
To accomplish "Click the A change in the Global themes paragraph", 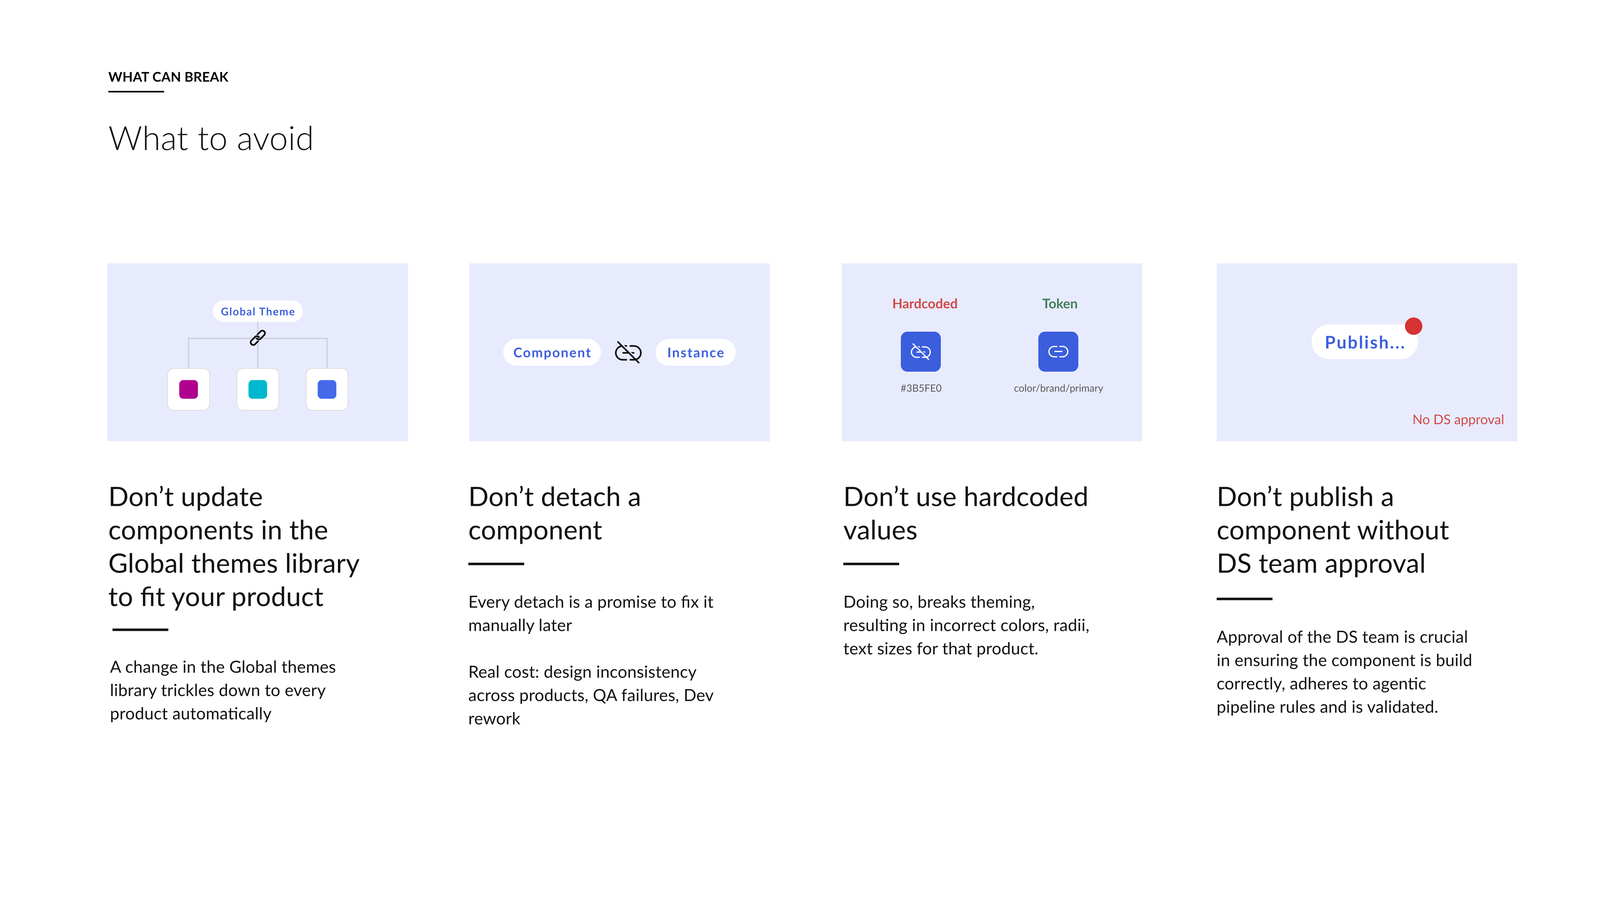I will (x=223, y=690).
